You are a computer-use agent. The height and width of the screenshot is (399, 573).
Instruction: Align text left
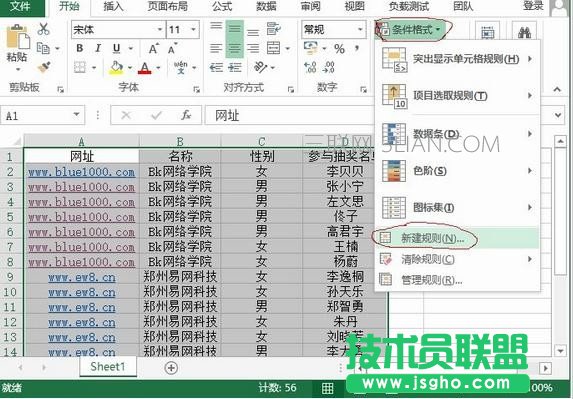[216, 48]
